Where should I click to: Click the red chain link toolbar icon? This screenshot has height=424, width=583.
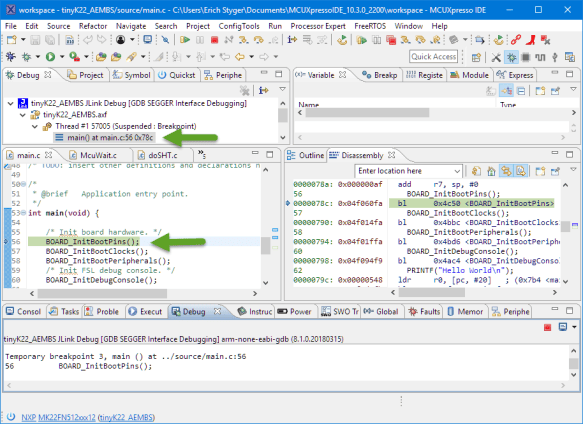(516, 40)
